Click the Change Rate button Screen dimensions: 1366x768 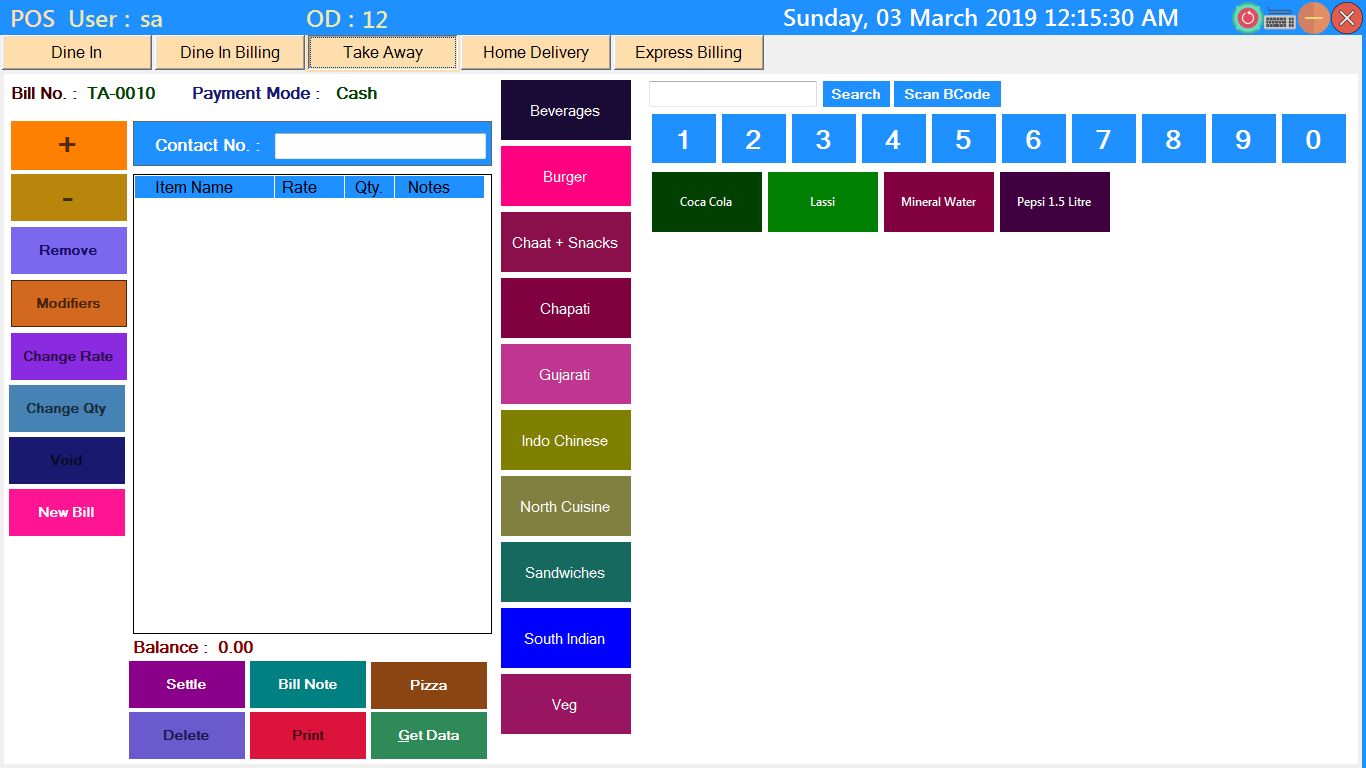click(x=69, y=356)
